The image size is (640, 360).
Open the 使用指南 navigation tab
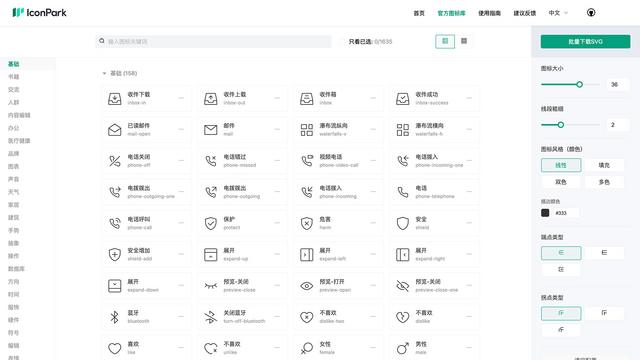(489, 13)
